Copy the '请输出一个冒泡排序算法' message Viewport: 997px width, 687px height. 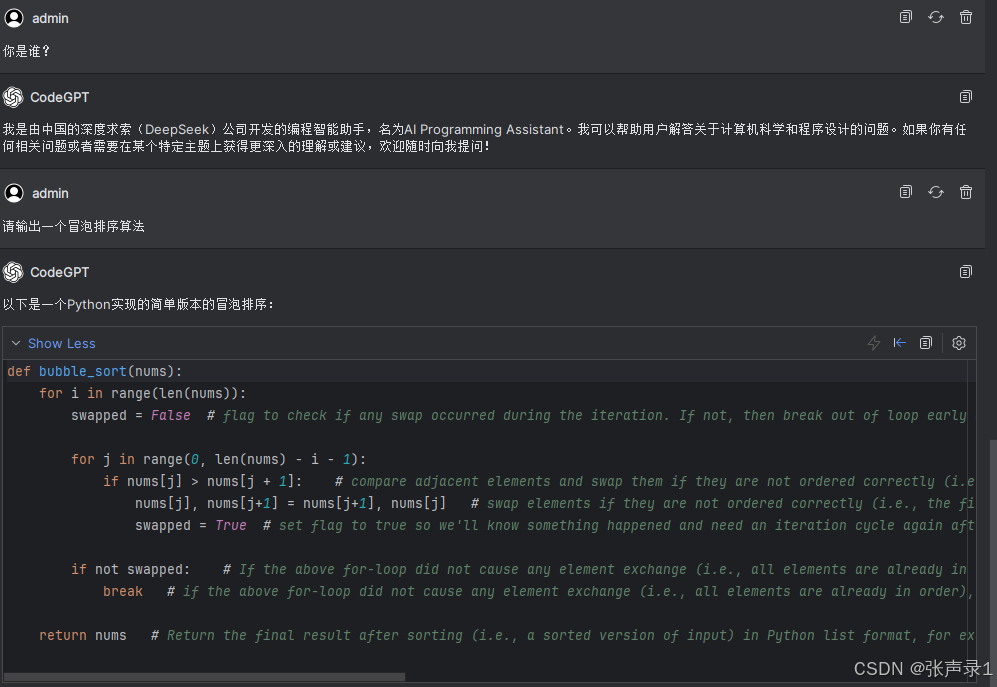click(x=905, y=192)
